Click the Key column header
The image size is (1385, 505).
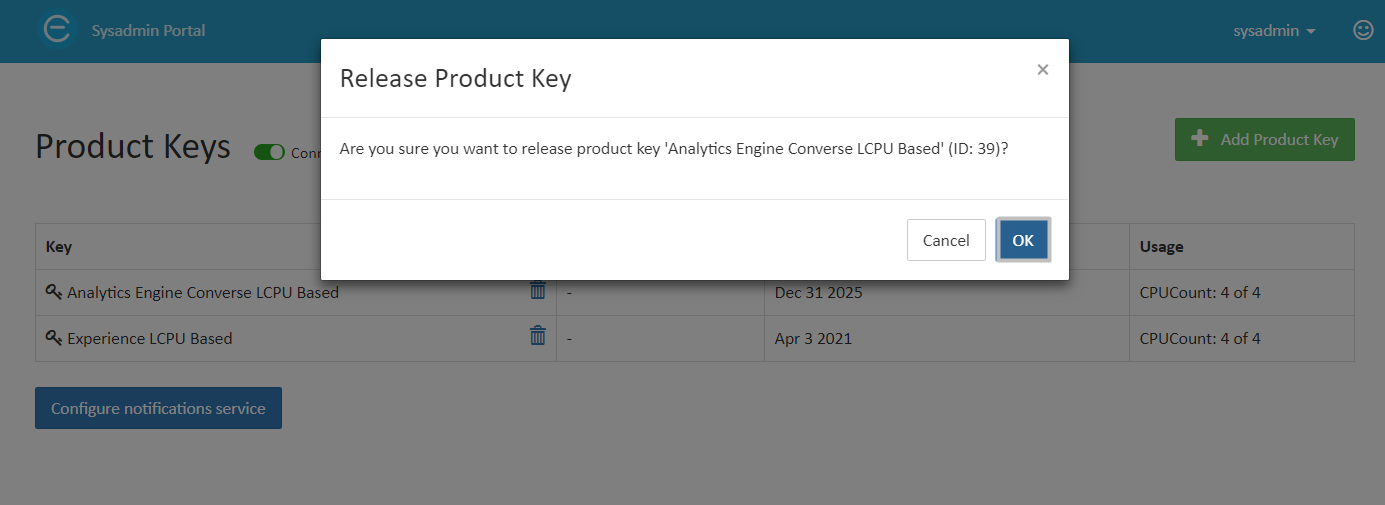[x=59, y=246]
